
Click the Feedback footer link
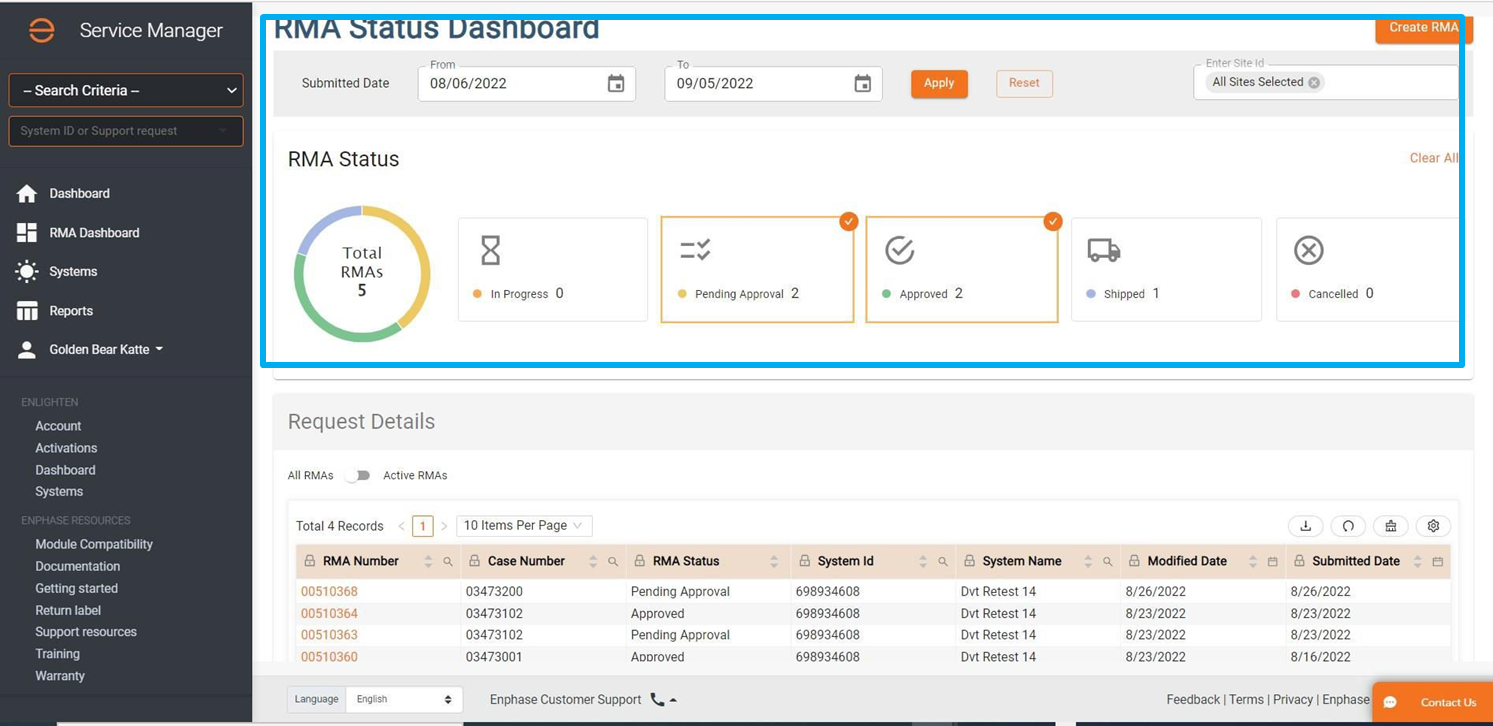pyautogui.click(x=1193, y=700)
